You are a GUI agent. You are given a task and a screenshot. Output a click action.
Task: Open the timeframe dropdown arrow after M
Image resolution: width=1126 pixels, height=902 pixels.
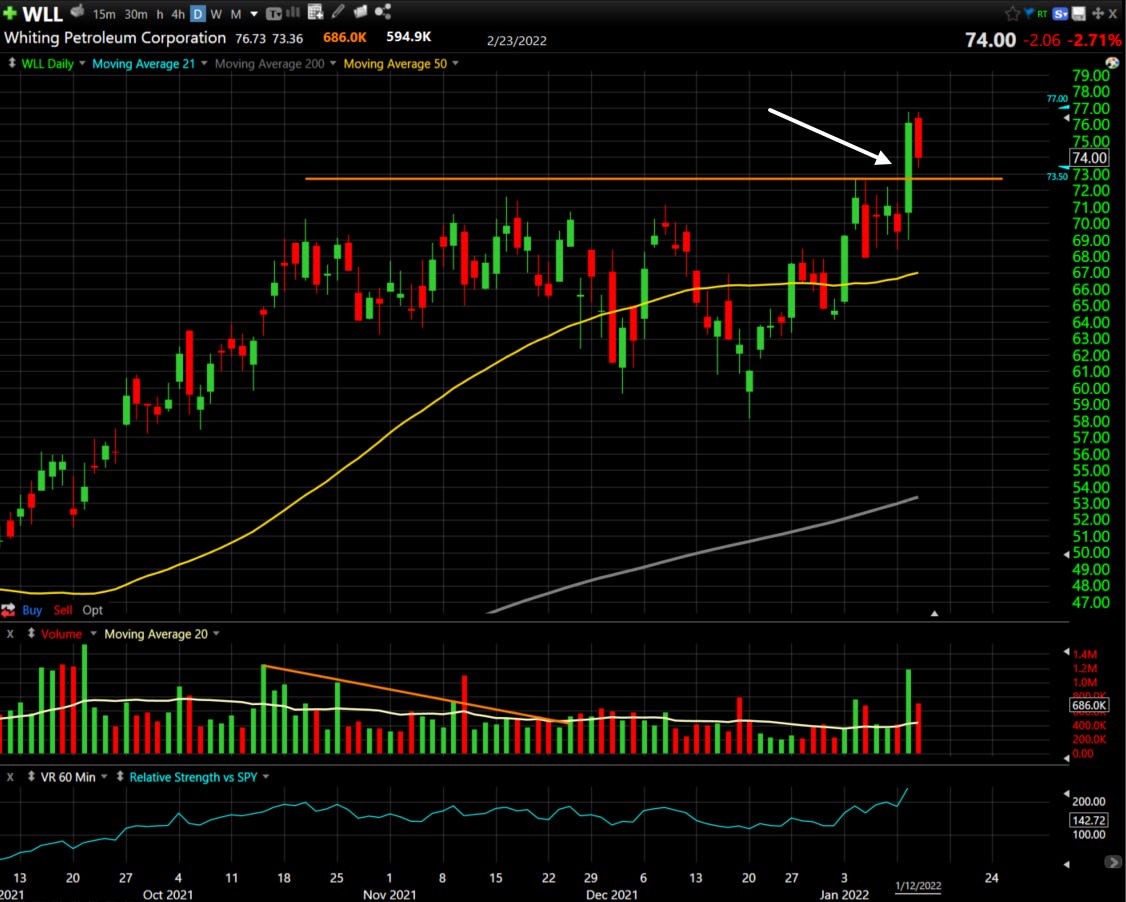pyautogui.click(x=254, y=14)
